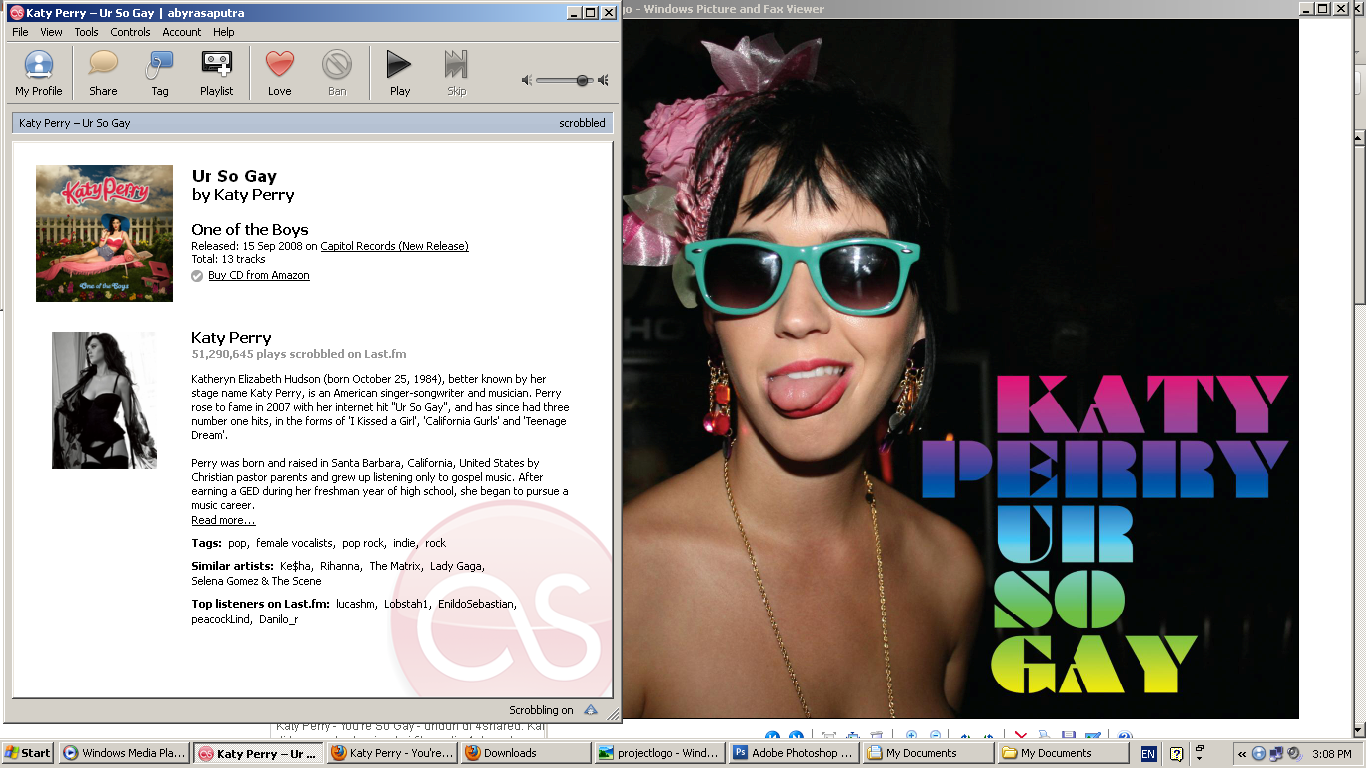The height and width of the screenshot is (768, 1366).
Task: View top listener Lobstah1
Action: click(x=406, y=604)
